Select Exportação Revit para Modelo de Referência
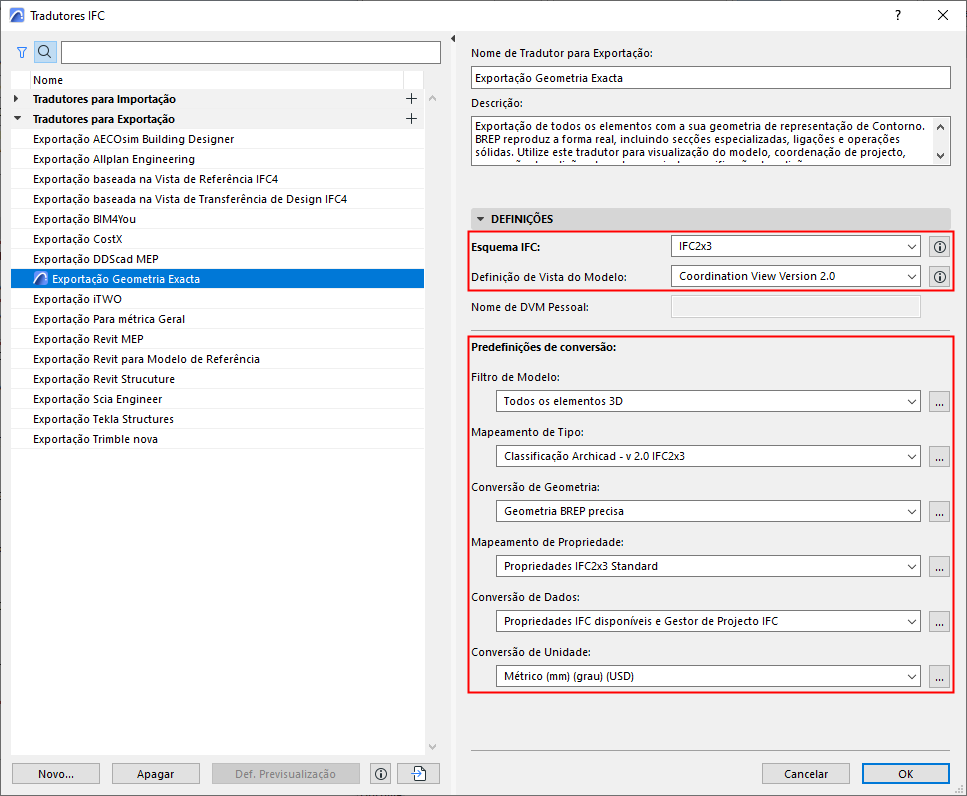The width and height of the screenshot is (967, 796). click(218, 359)
